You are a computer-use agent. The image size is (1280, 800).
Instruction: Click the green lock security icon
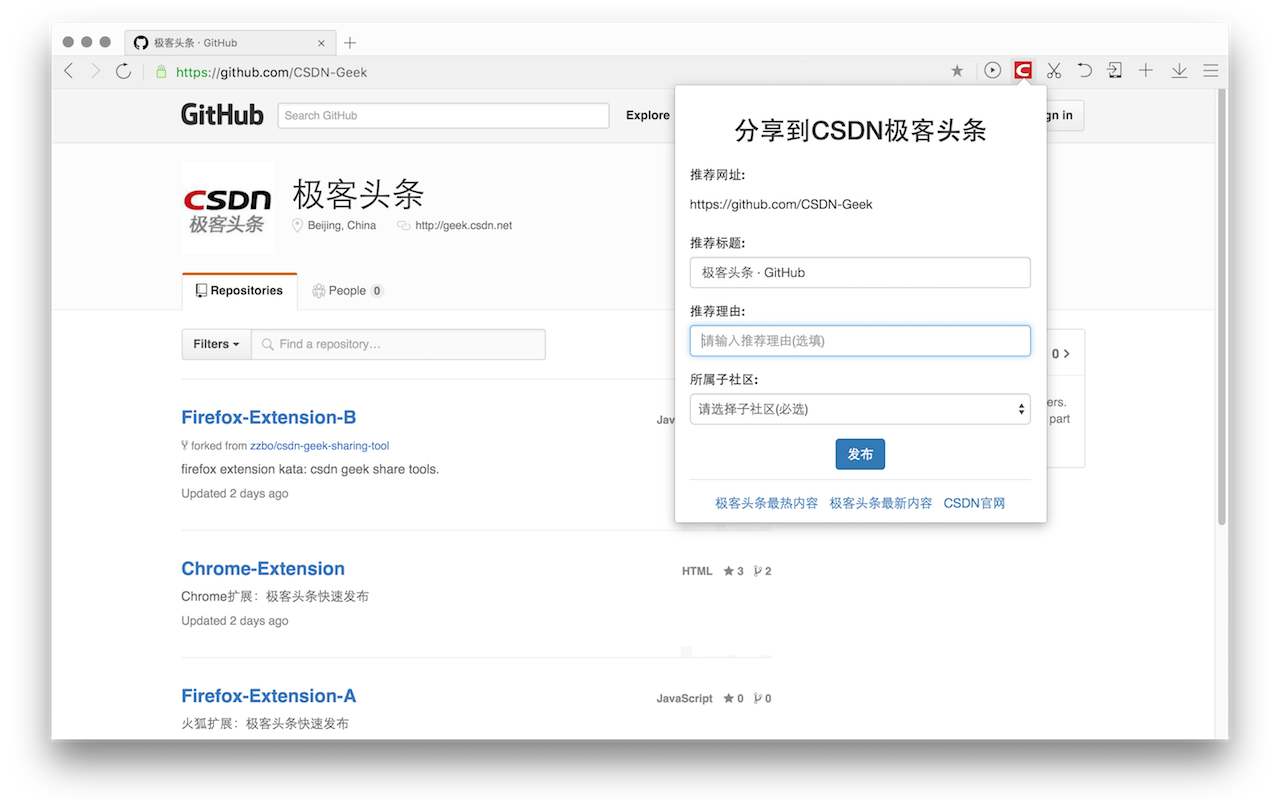point(161,71)
